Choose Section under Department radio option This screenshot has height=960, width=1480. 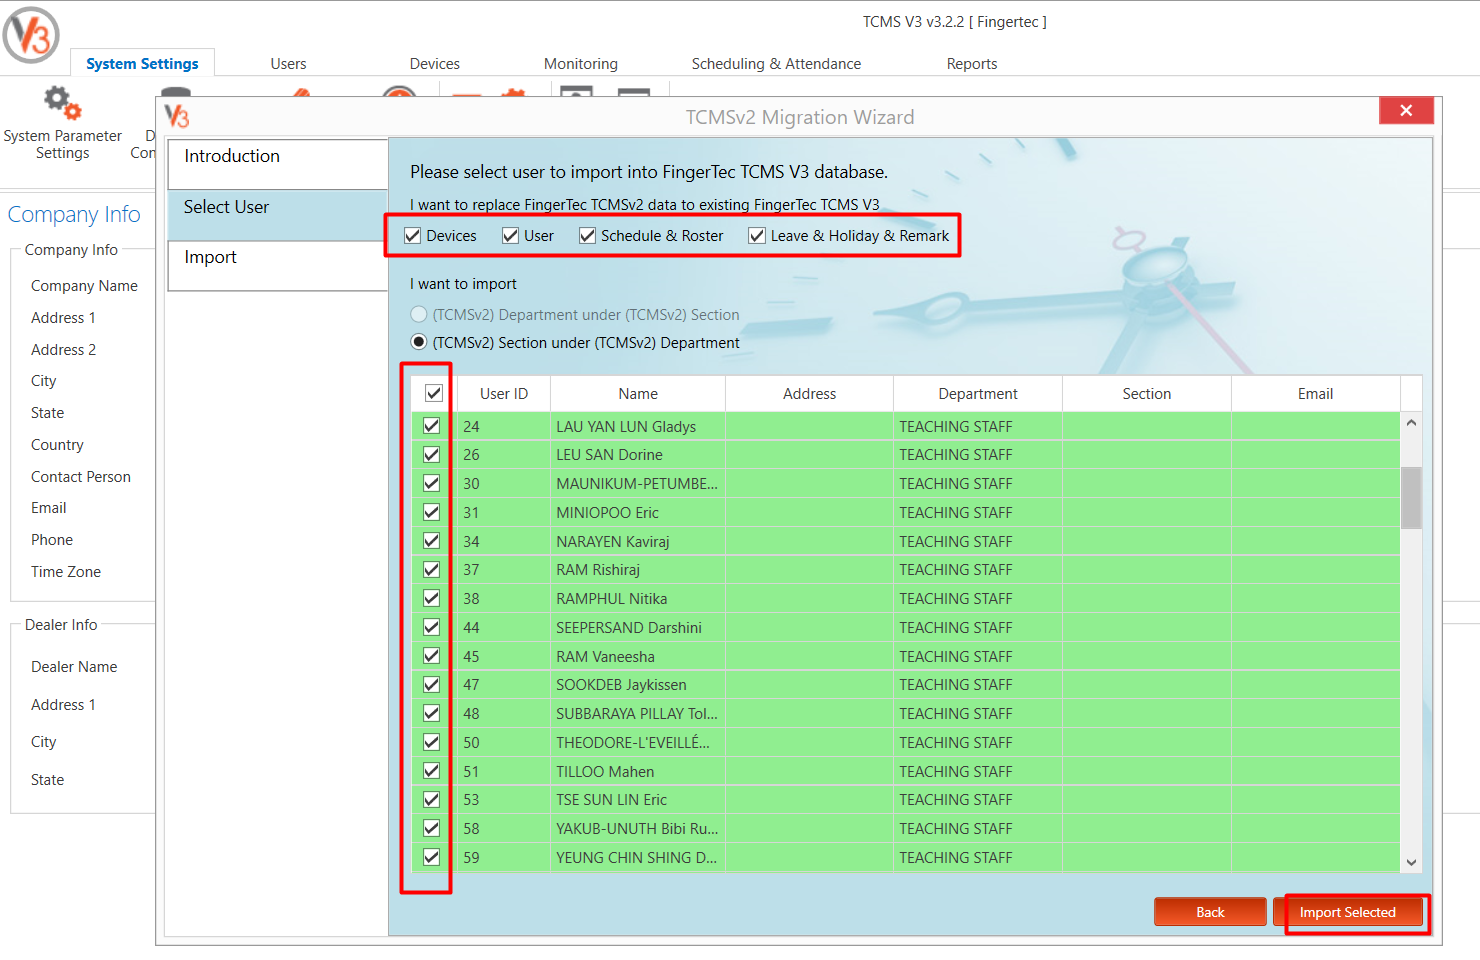[419, 342]
